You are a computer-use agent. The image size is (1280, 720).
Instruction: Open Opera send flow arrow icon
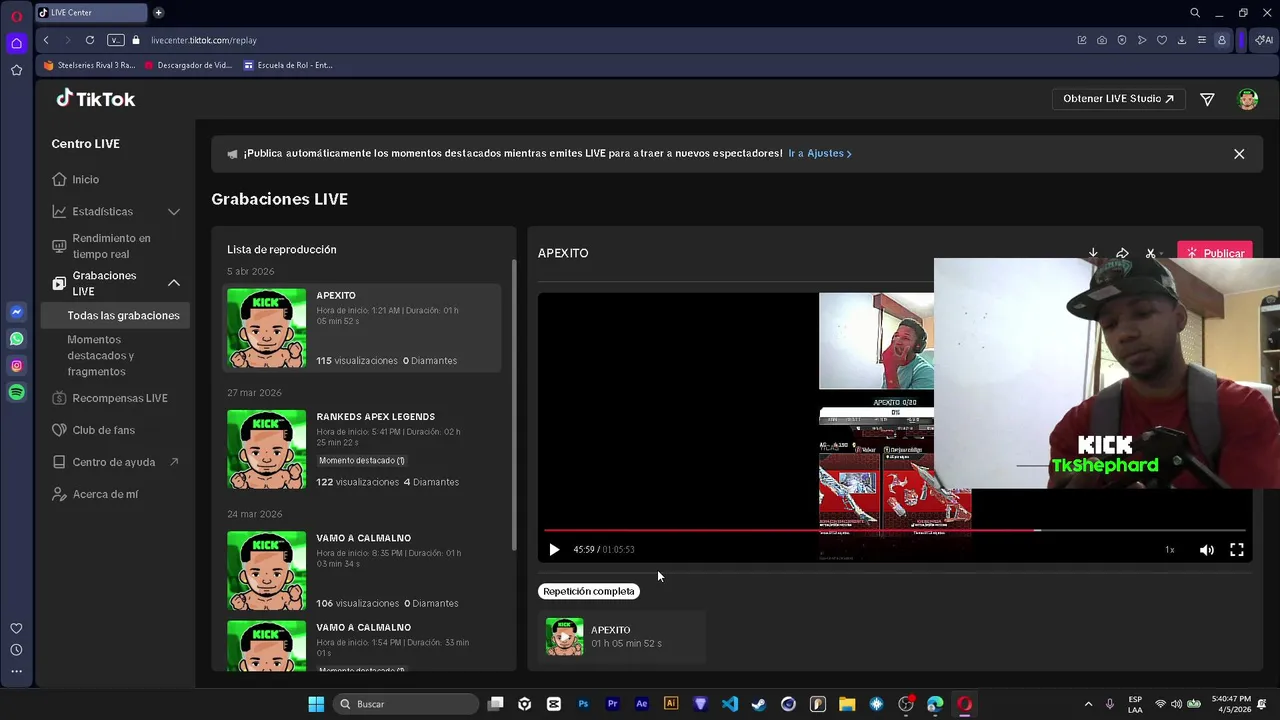pos(1142,40)
